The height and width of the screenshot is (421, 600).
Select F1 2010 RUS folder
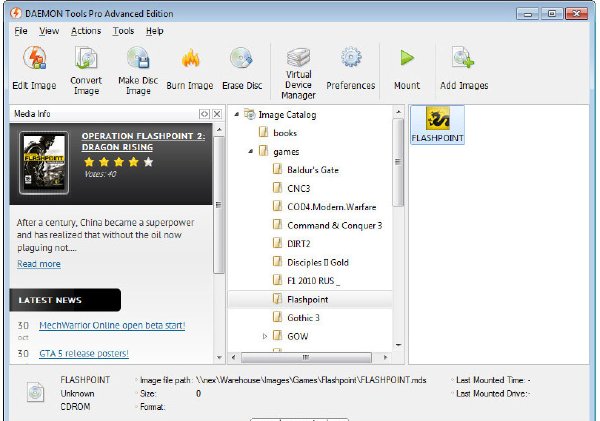(x=313, y=281)
